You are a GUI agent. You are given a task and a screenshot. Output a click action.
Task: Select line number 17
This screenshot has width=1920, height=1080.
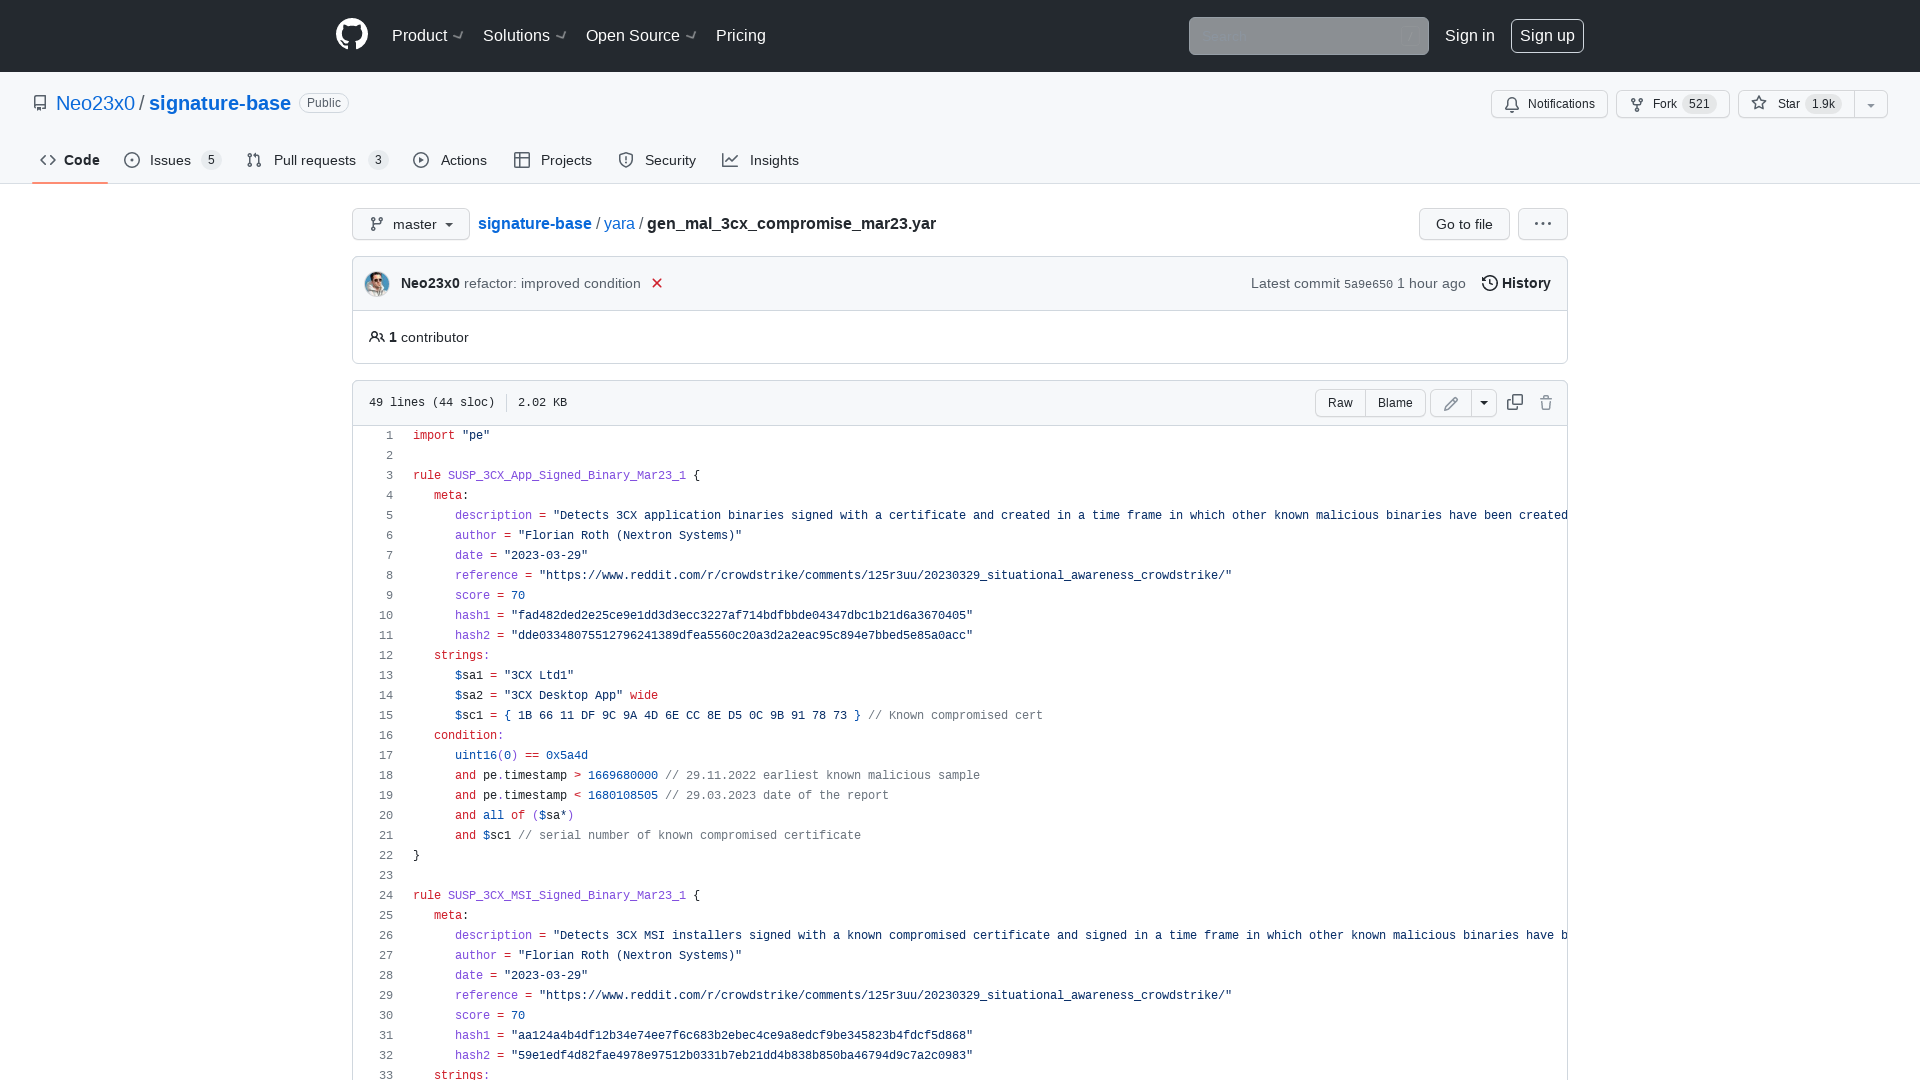point(386,756)
